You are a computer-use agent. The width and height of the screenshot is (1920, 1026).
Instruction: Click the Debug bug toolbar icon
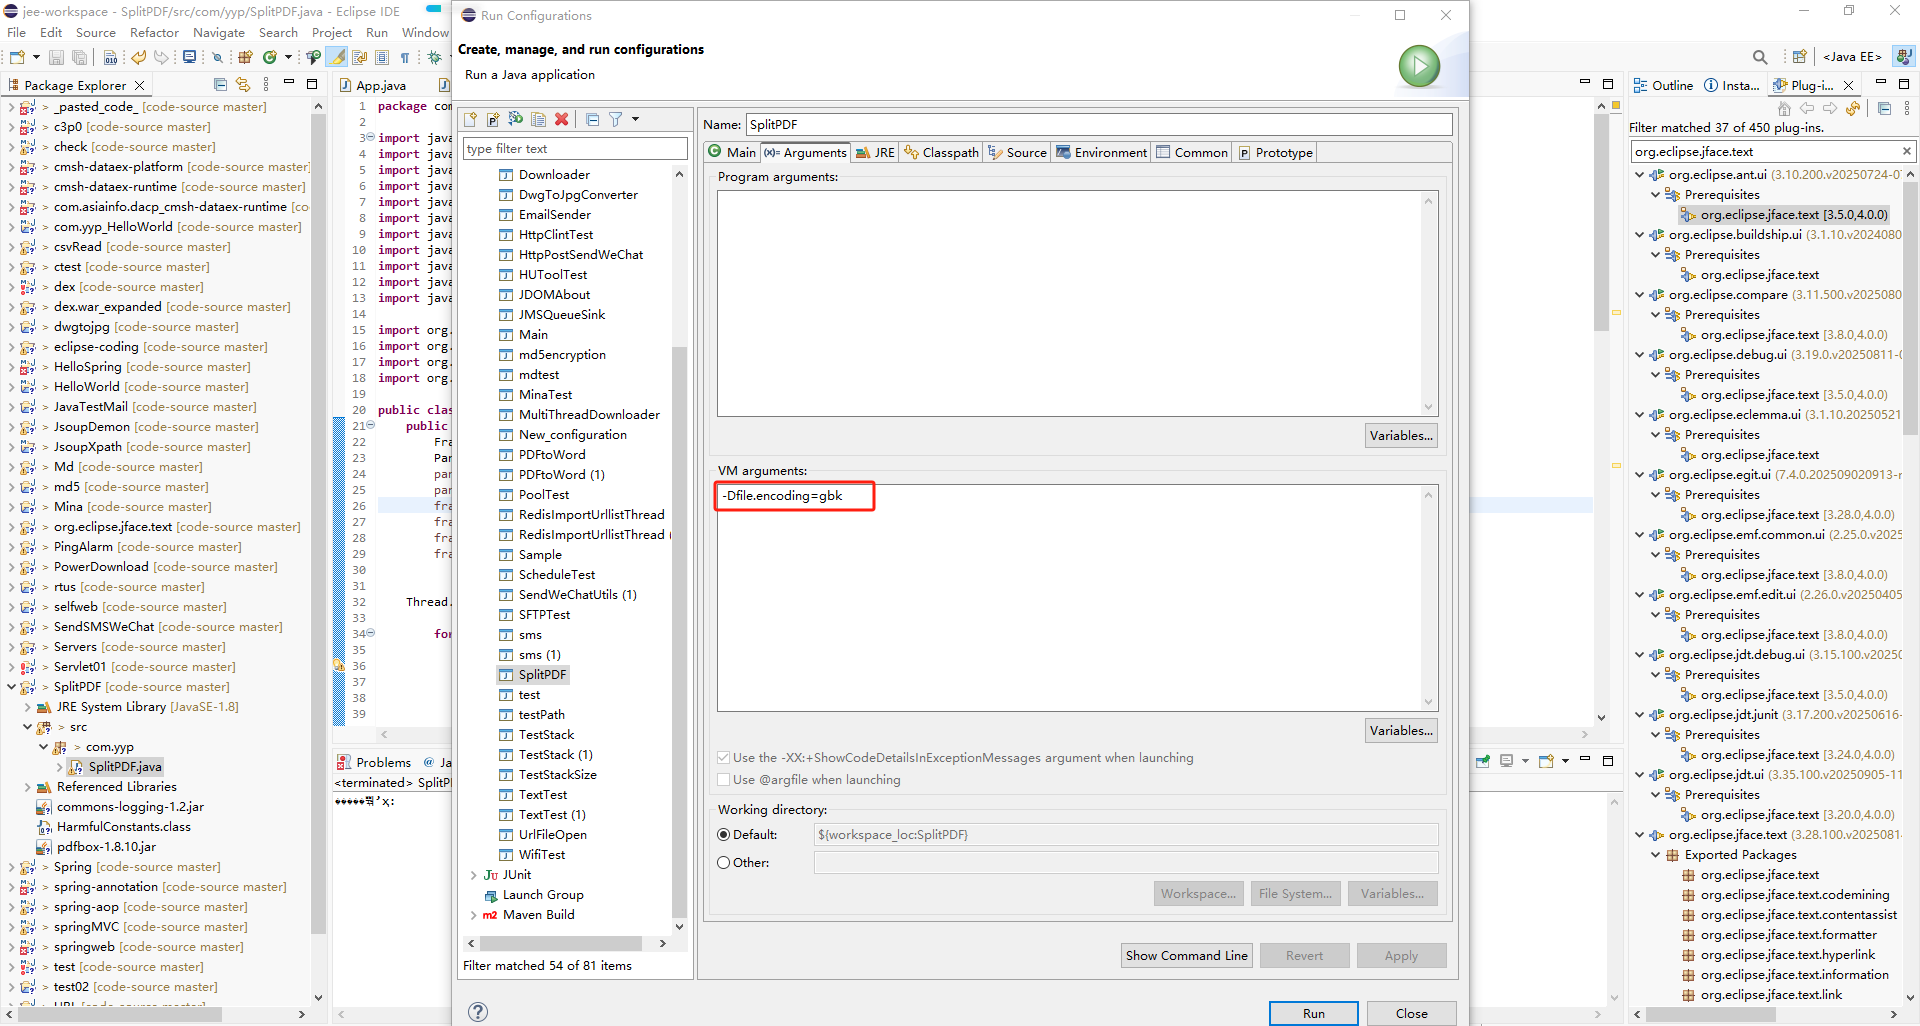pos(435,57)
